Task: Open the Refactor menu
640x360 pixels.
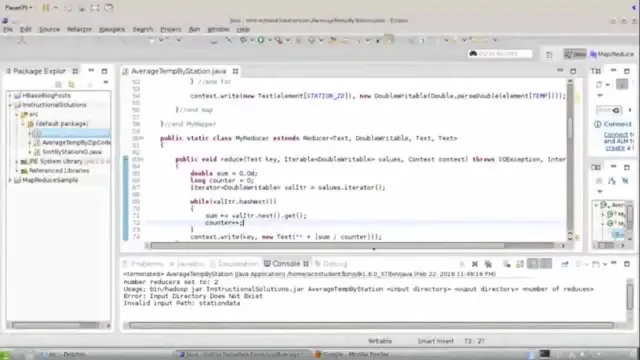Action: click(79, 29)
